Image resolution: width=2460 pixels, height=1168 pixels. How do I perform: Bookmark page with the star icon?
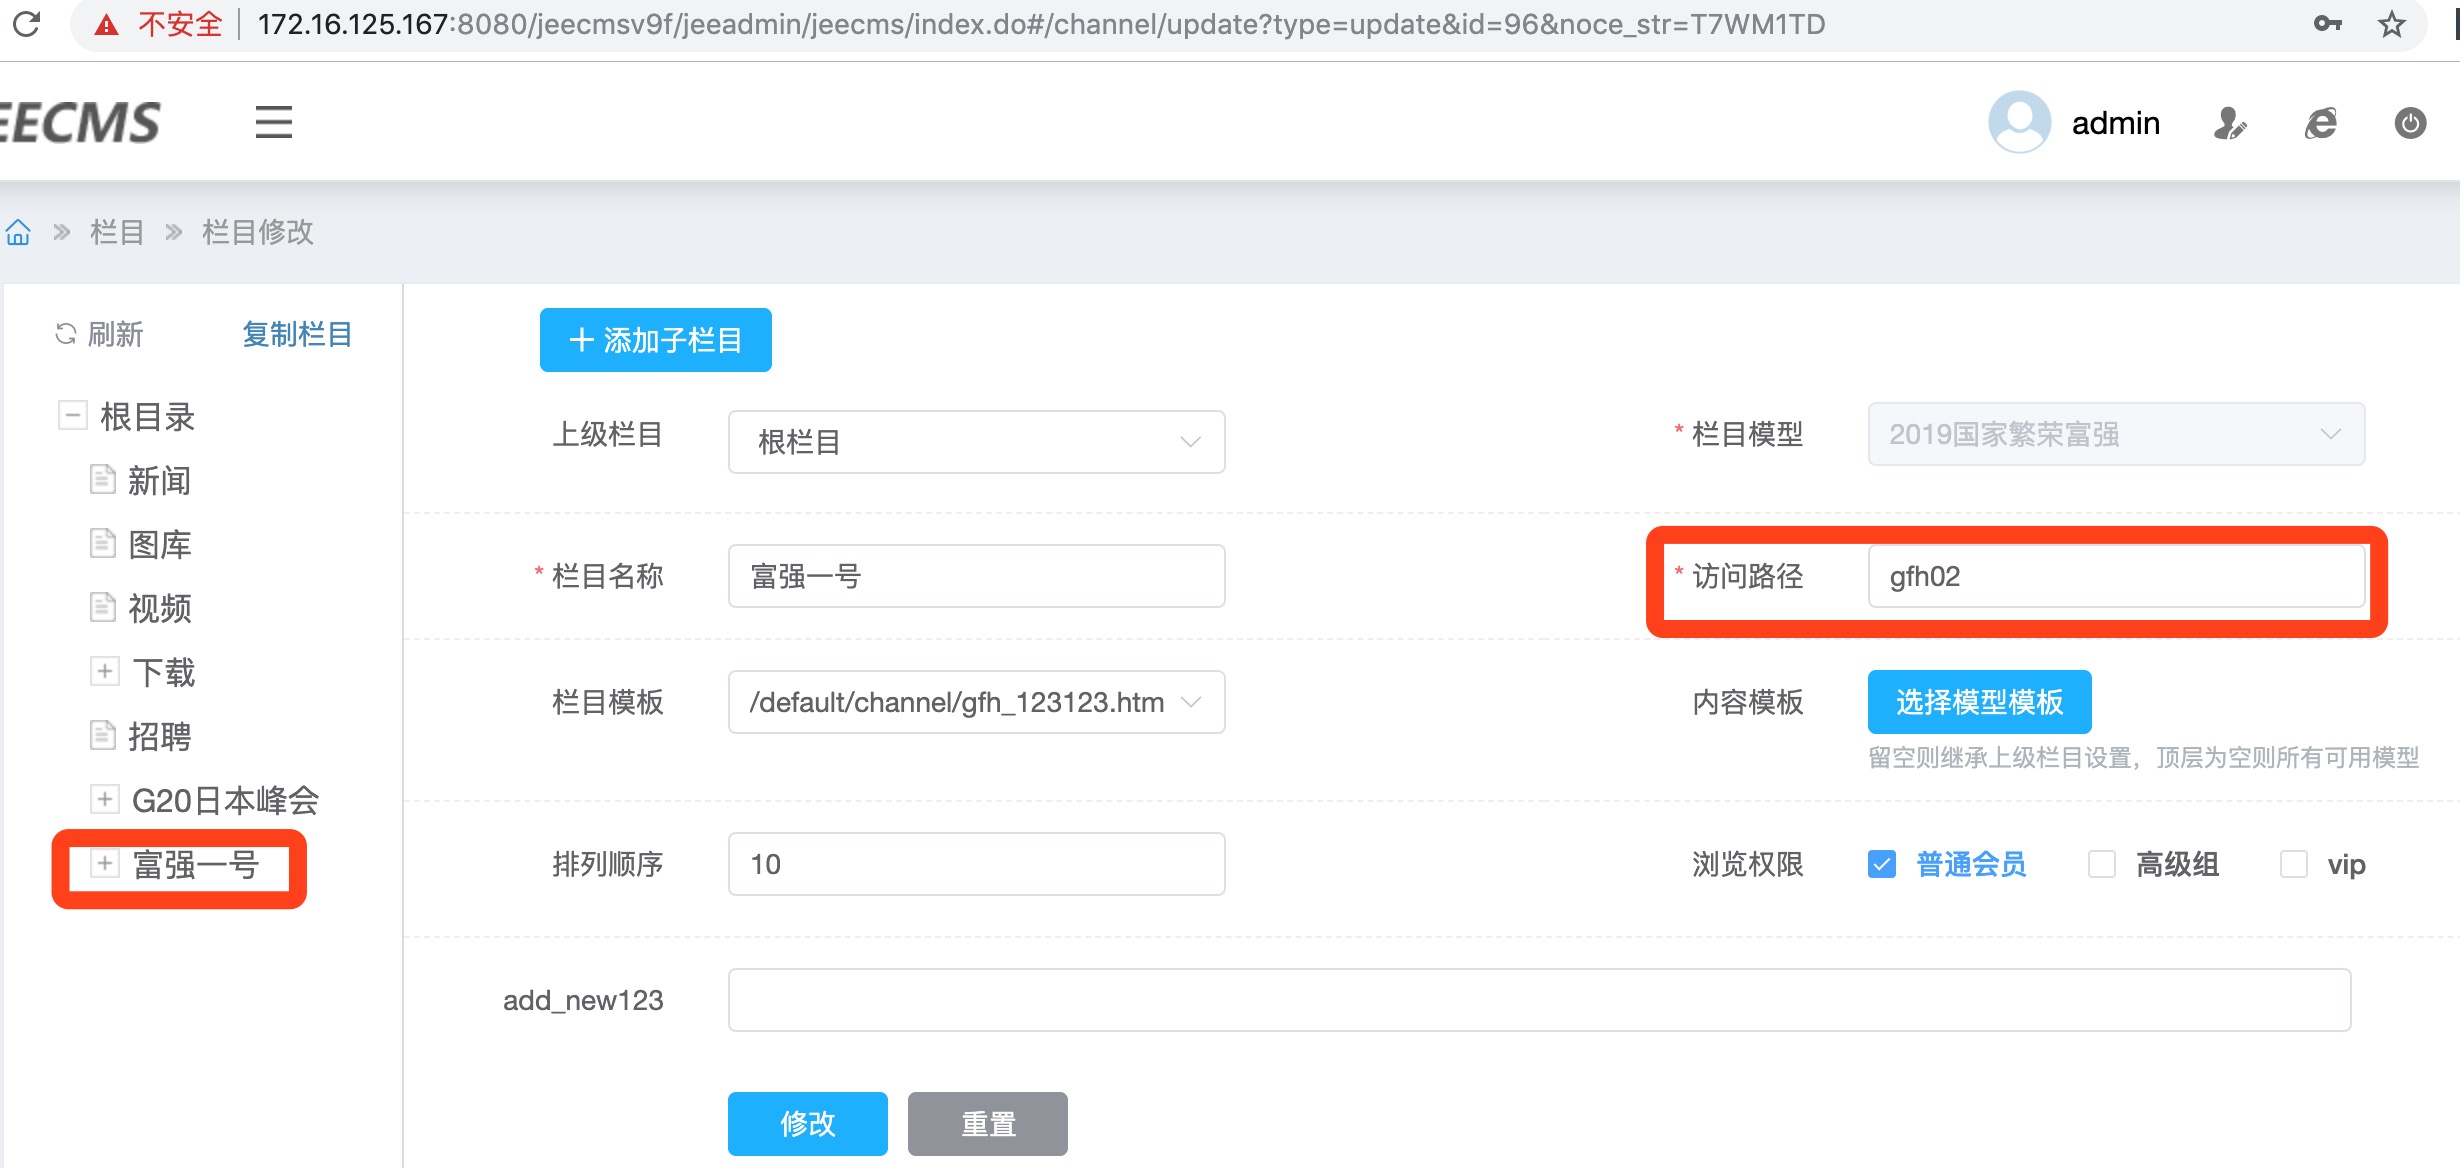[2391, 24]
